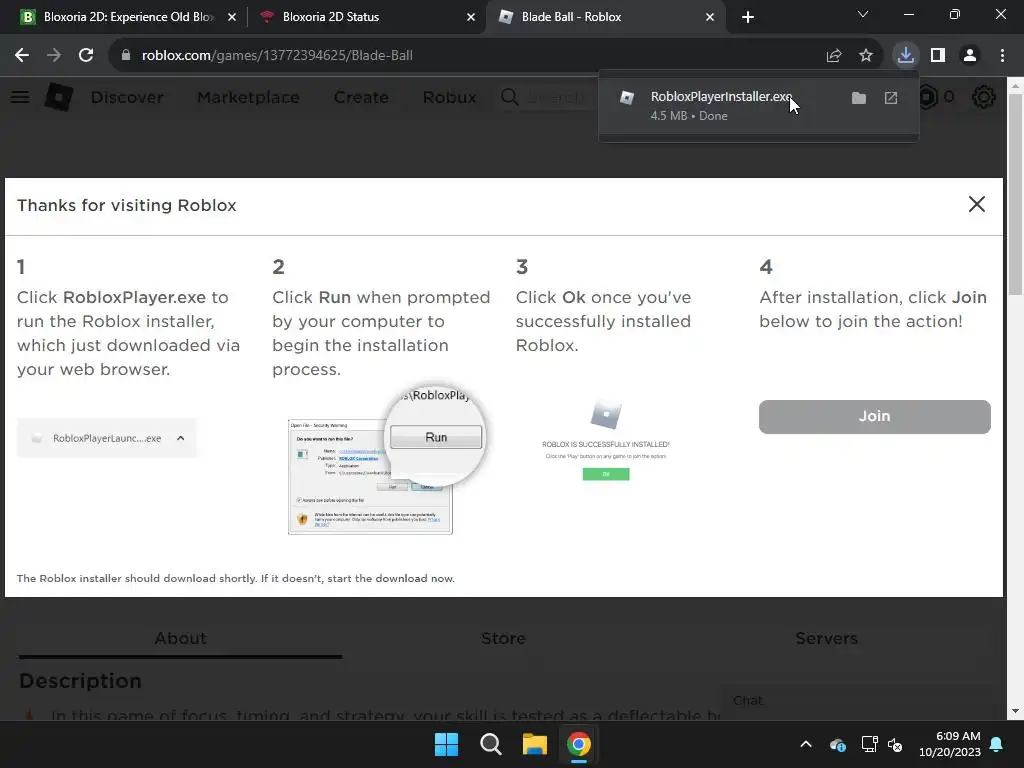Open a new browser tab
This screenshot has width=1024, height=768.
tap(748, 17)
